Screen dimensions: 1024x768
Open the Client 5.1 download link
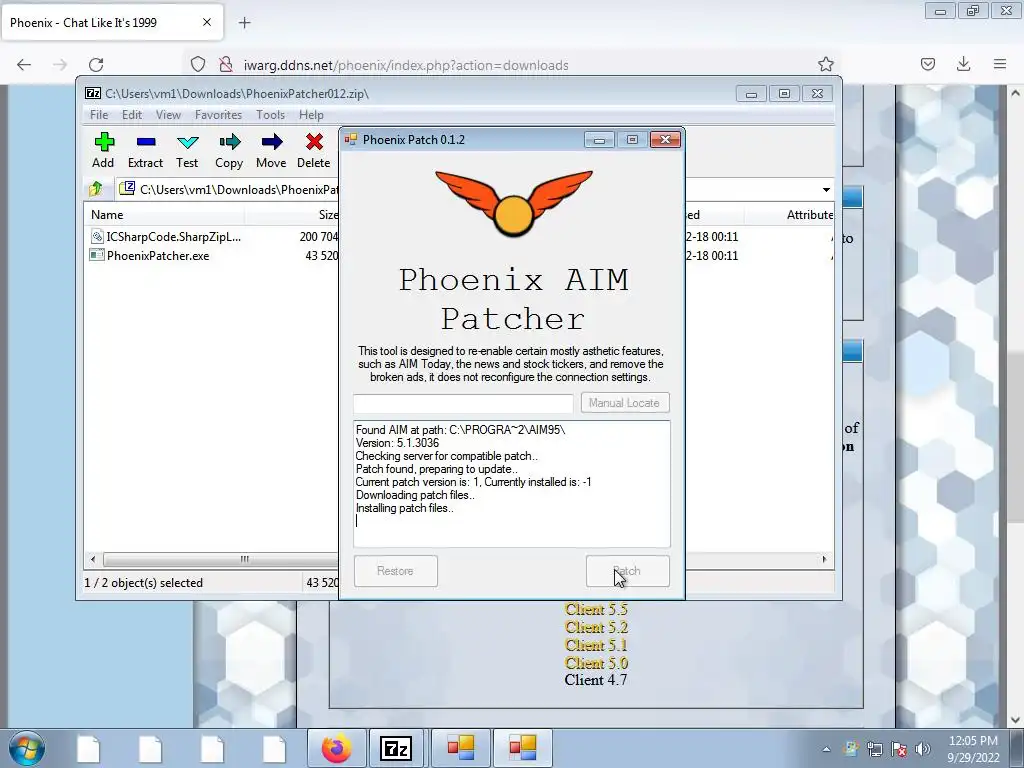point(596,645)
